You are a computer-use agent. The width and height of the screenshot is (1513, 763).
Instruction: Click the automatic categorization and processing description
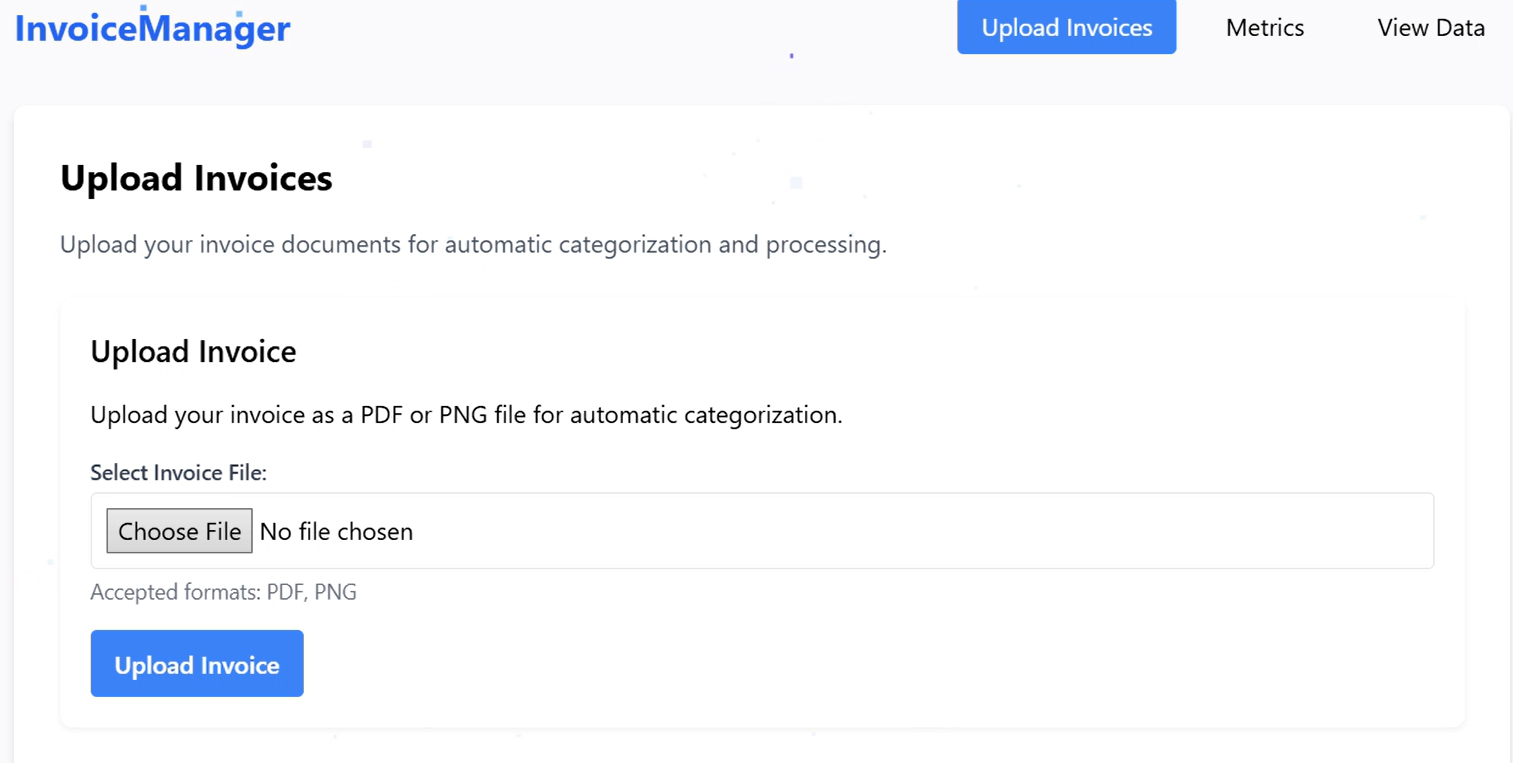pos(473,245)
